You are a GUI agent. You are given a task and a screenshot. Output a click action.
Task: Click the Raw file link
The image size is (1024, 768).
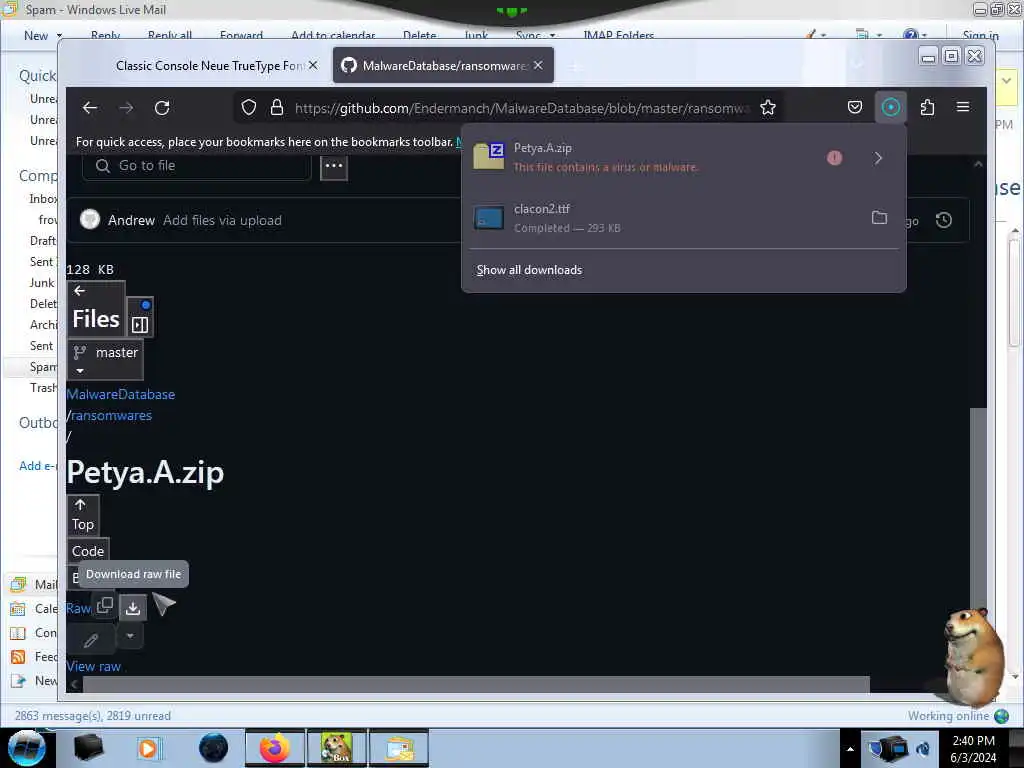tap(78, 609)
